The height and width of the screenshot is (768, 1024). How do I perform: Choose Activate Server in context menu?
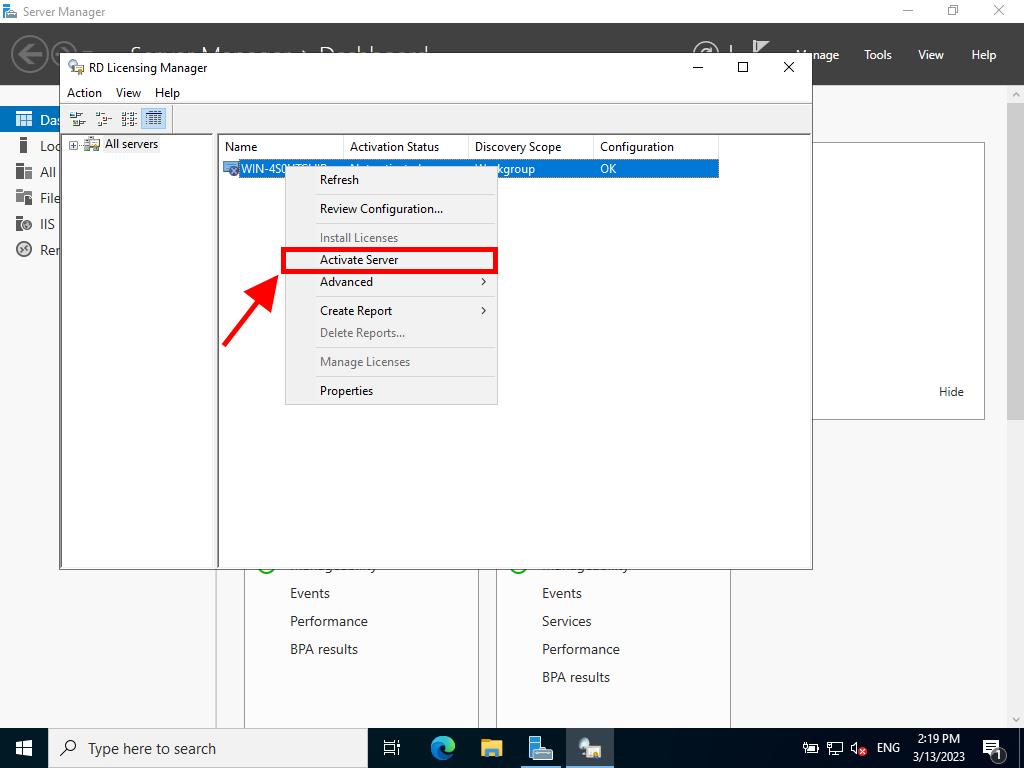click(x=390, y=260)
